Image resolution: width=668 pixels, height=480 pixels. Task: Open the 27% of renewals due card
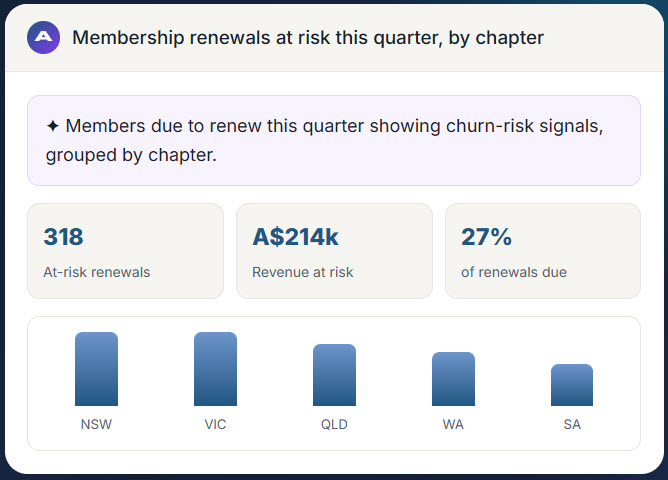pyautogui.click(x=543, y=251)
